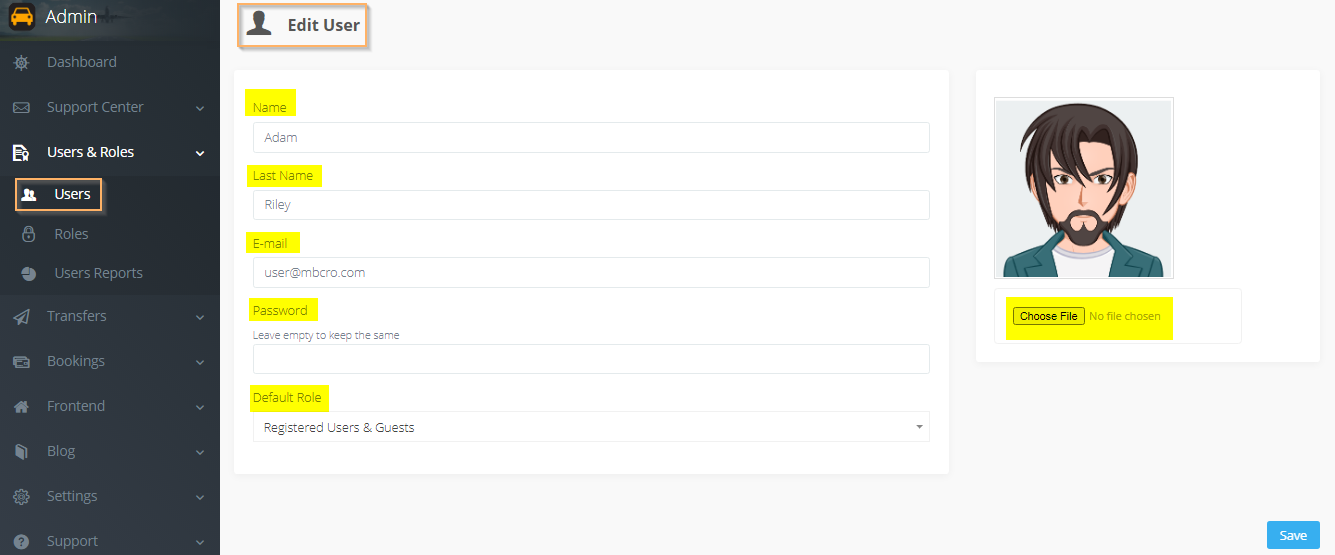
Task: Click the Roles padlock icon
Action: coord(29,234)
